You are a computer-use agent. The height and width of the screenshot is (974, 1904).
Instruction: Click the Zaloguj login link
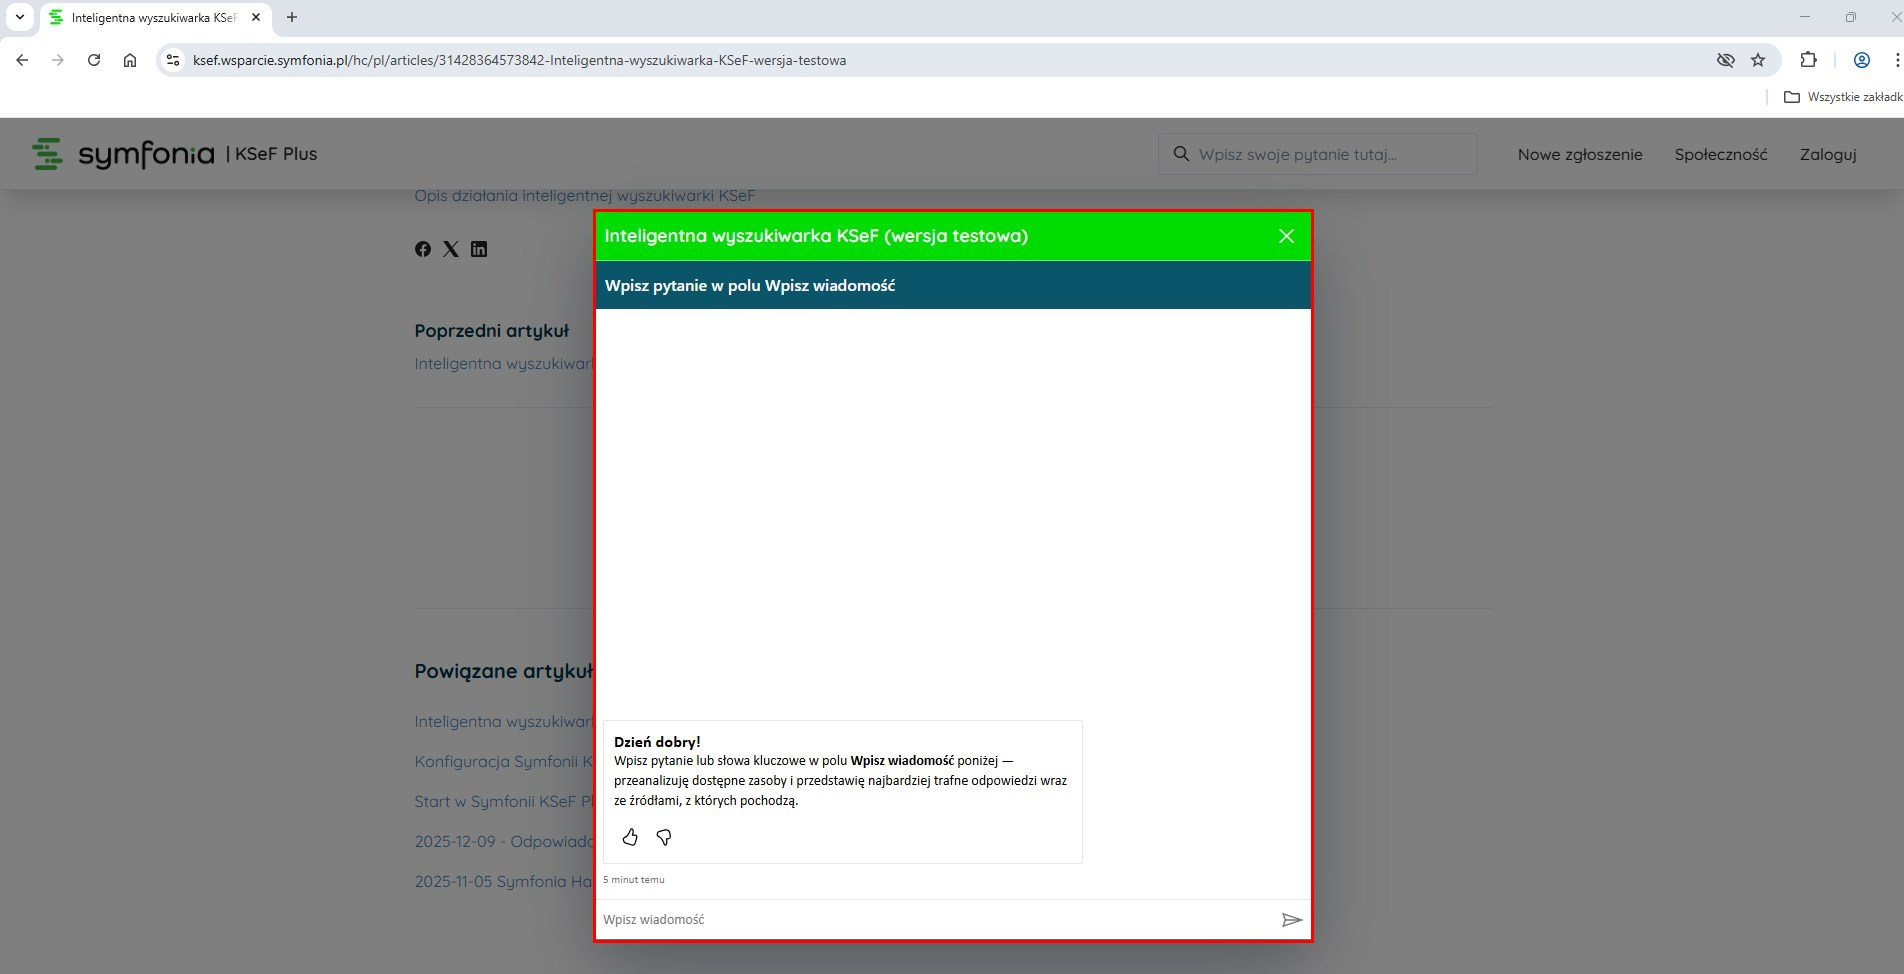click(1827, 154)
